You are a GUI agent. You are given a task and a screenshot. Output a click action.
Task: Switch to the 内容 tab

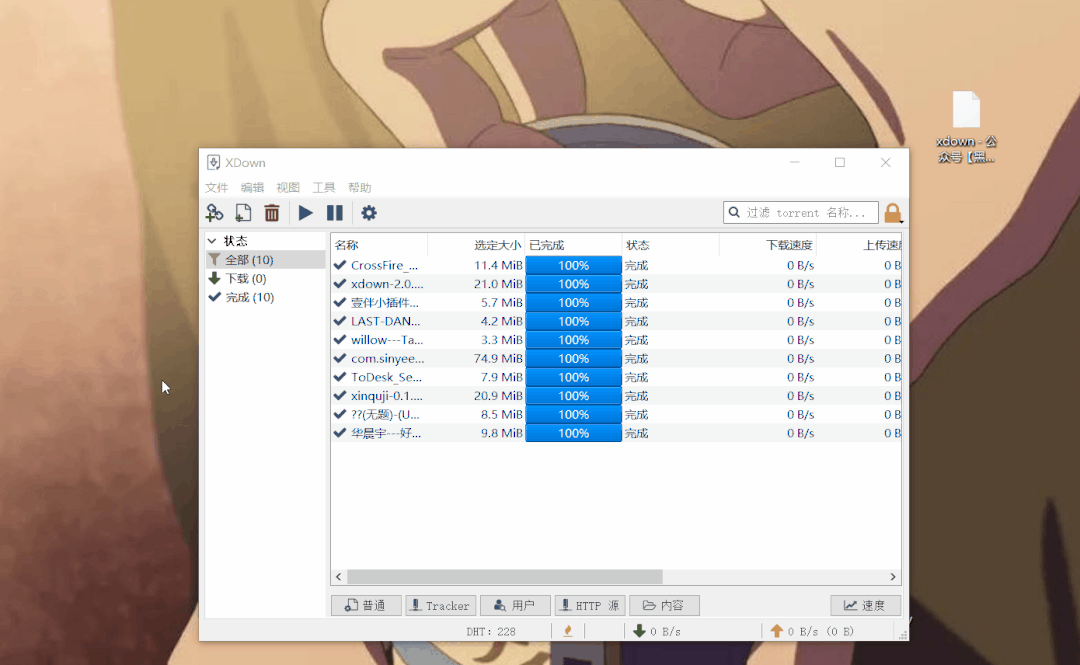tap(664, 605)
